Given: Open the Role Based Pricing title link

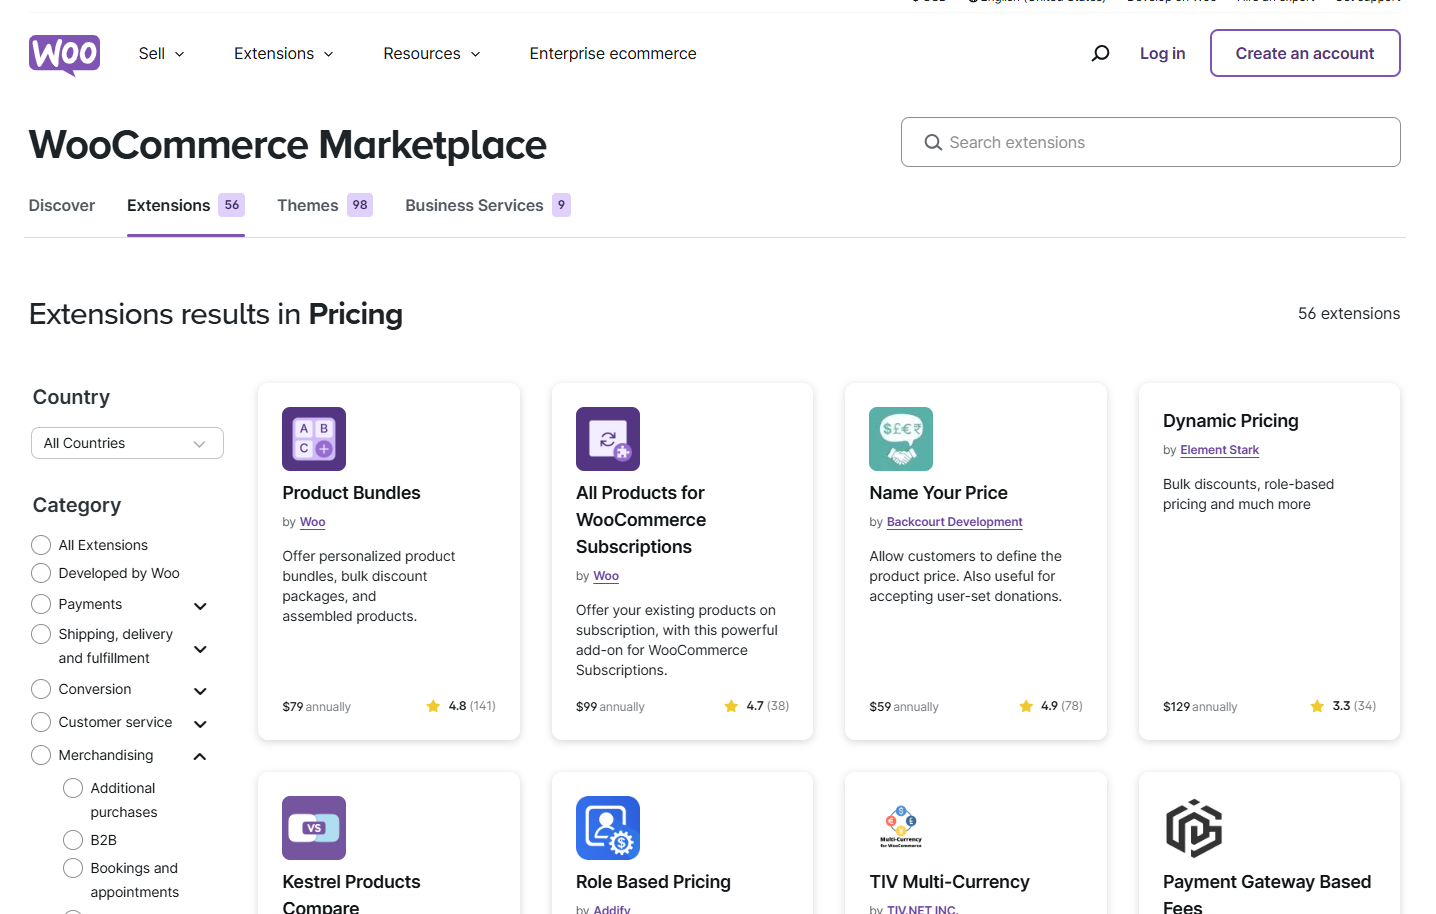Looking at the screenshot, I should click(x=653, y=882).
